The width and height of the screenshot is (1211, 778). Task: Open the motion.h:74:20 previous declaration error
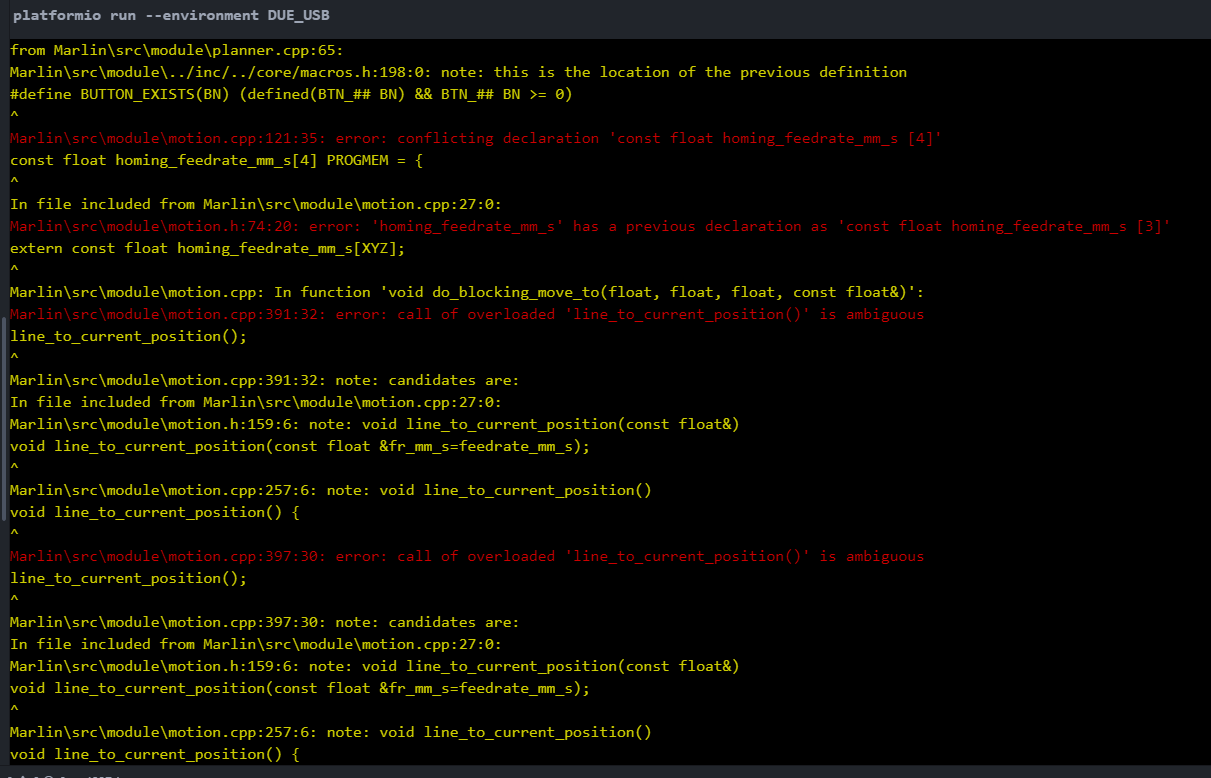pyautogui.click(x=590, y=226)
